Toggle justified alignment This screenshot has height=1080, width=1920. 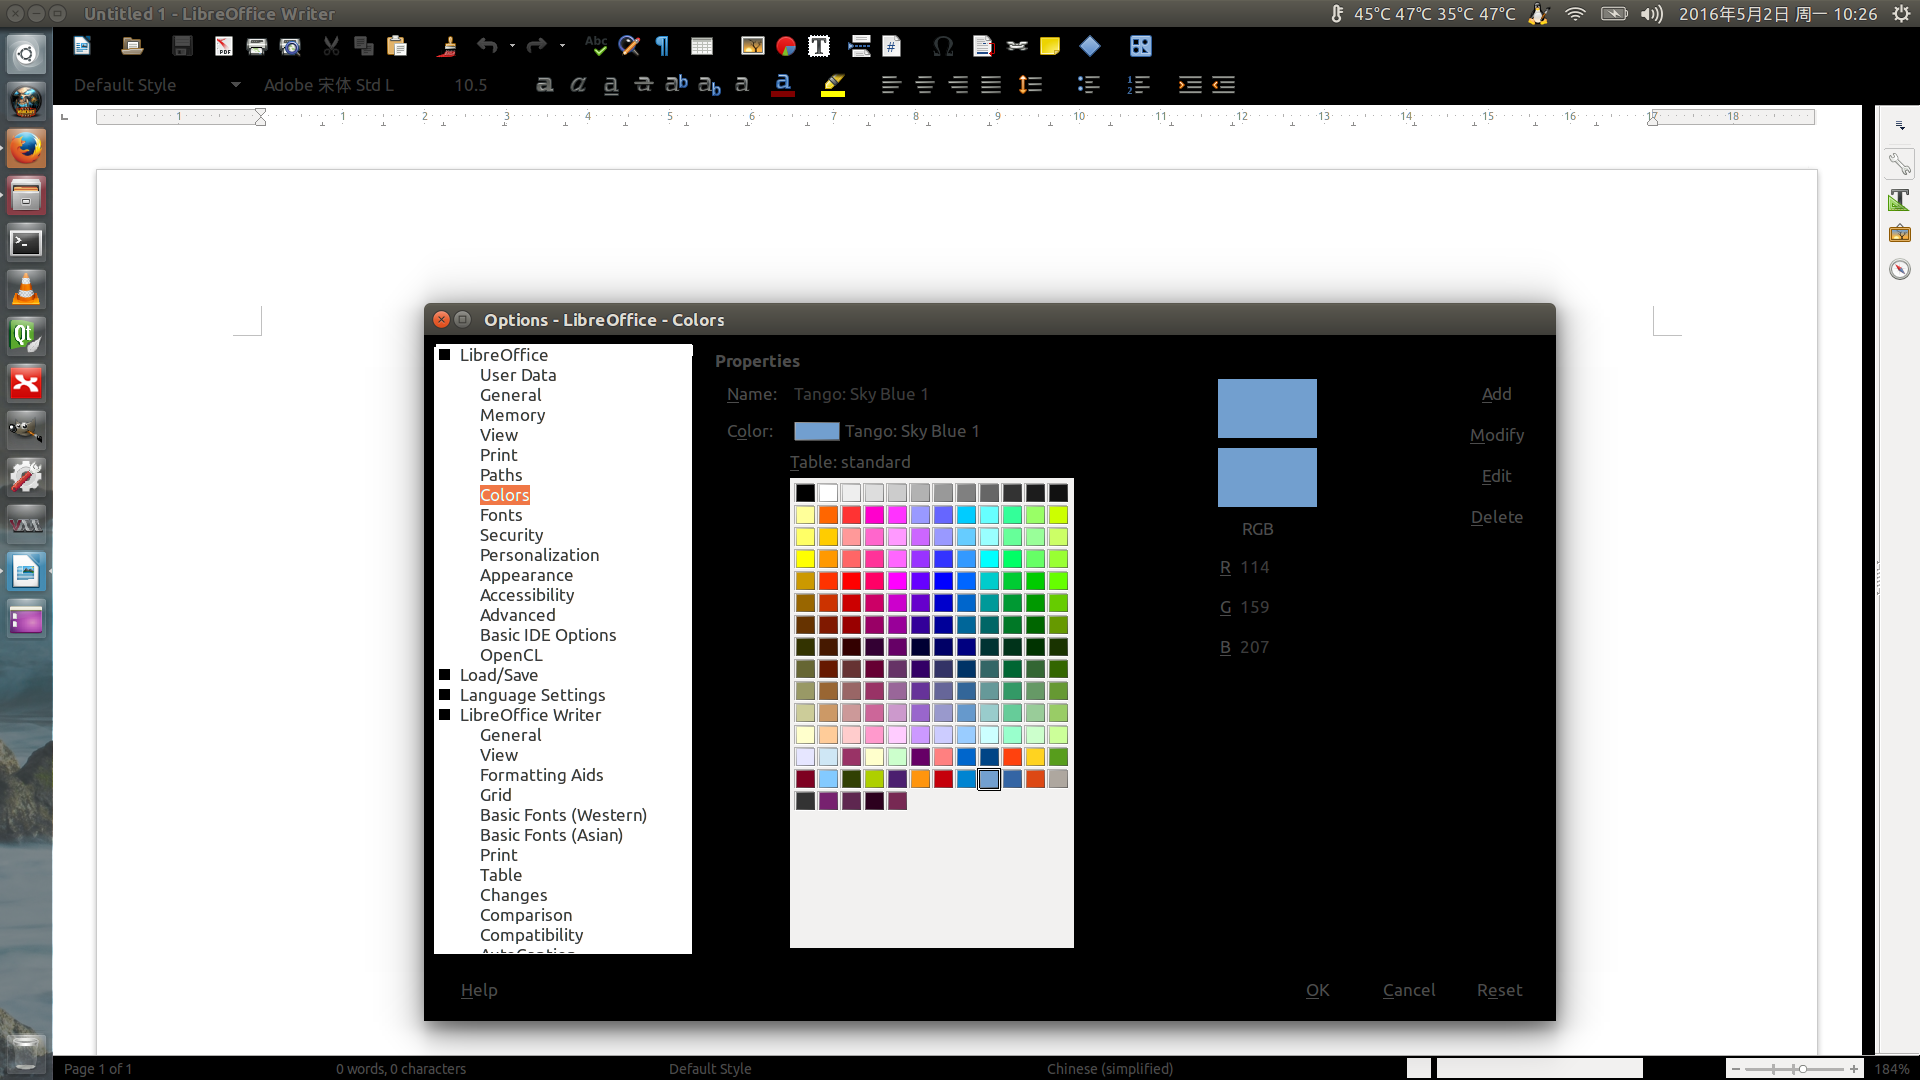991,85
